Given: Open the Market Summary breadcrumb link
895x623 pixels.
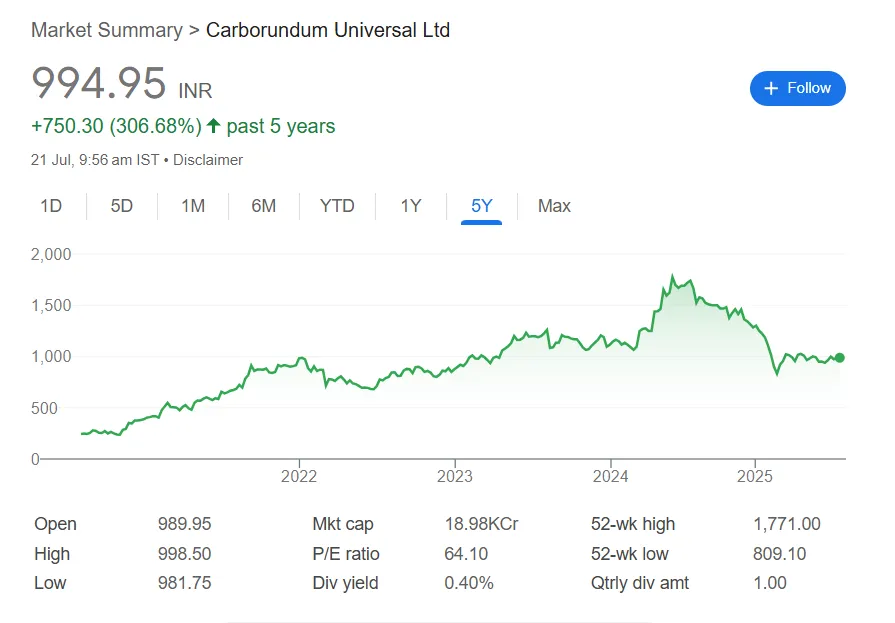Looking at the screenshot, I should [107, 30].
